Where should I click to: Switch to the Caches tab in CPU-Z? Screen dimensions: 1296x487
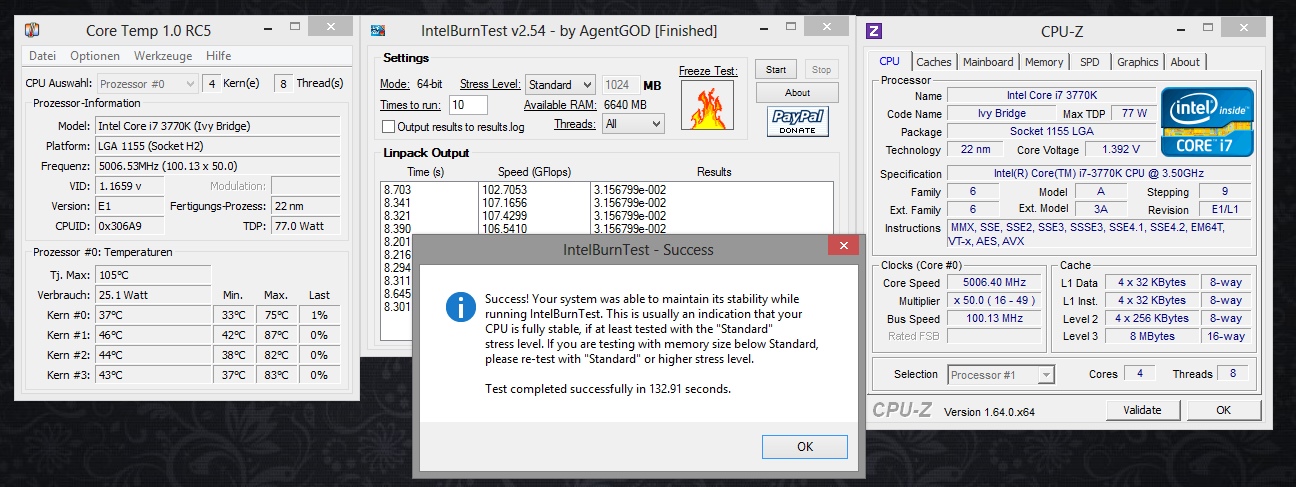pyautogui.click(x=934, y=62)
